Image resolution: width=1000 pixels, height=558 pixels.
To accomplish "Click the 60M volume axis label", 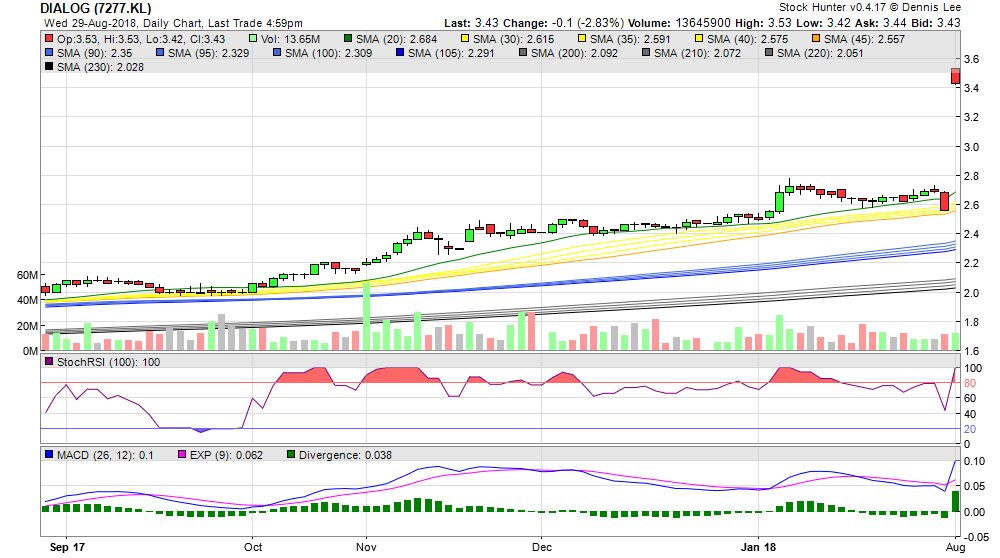I will click(x=27, y=275).
